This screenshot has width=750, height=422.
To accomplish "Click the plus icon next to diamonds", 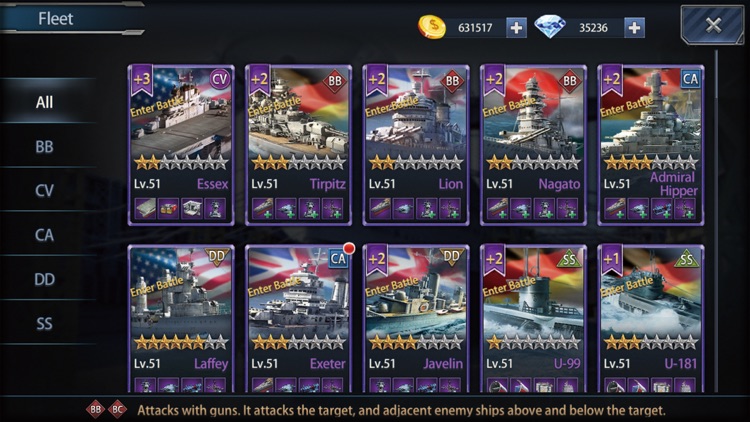I will 634,28.
